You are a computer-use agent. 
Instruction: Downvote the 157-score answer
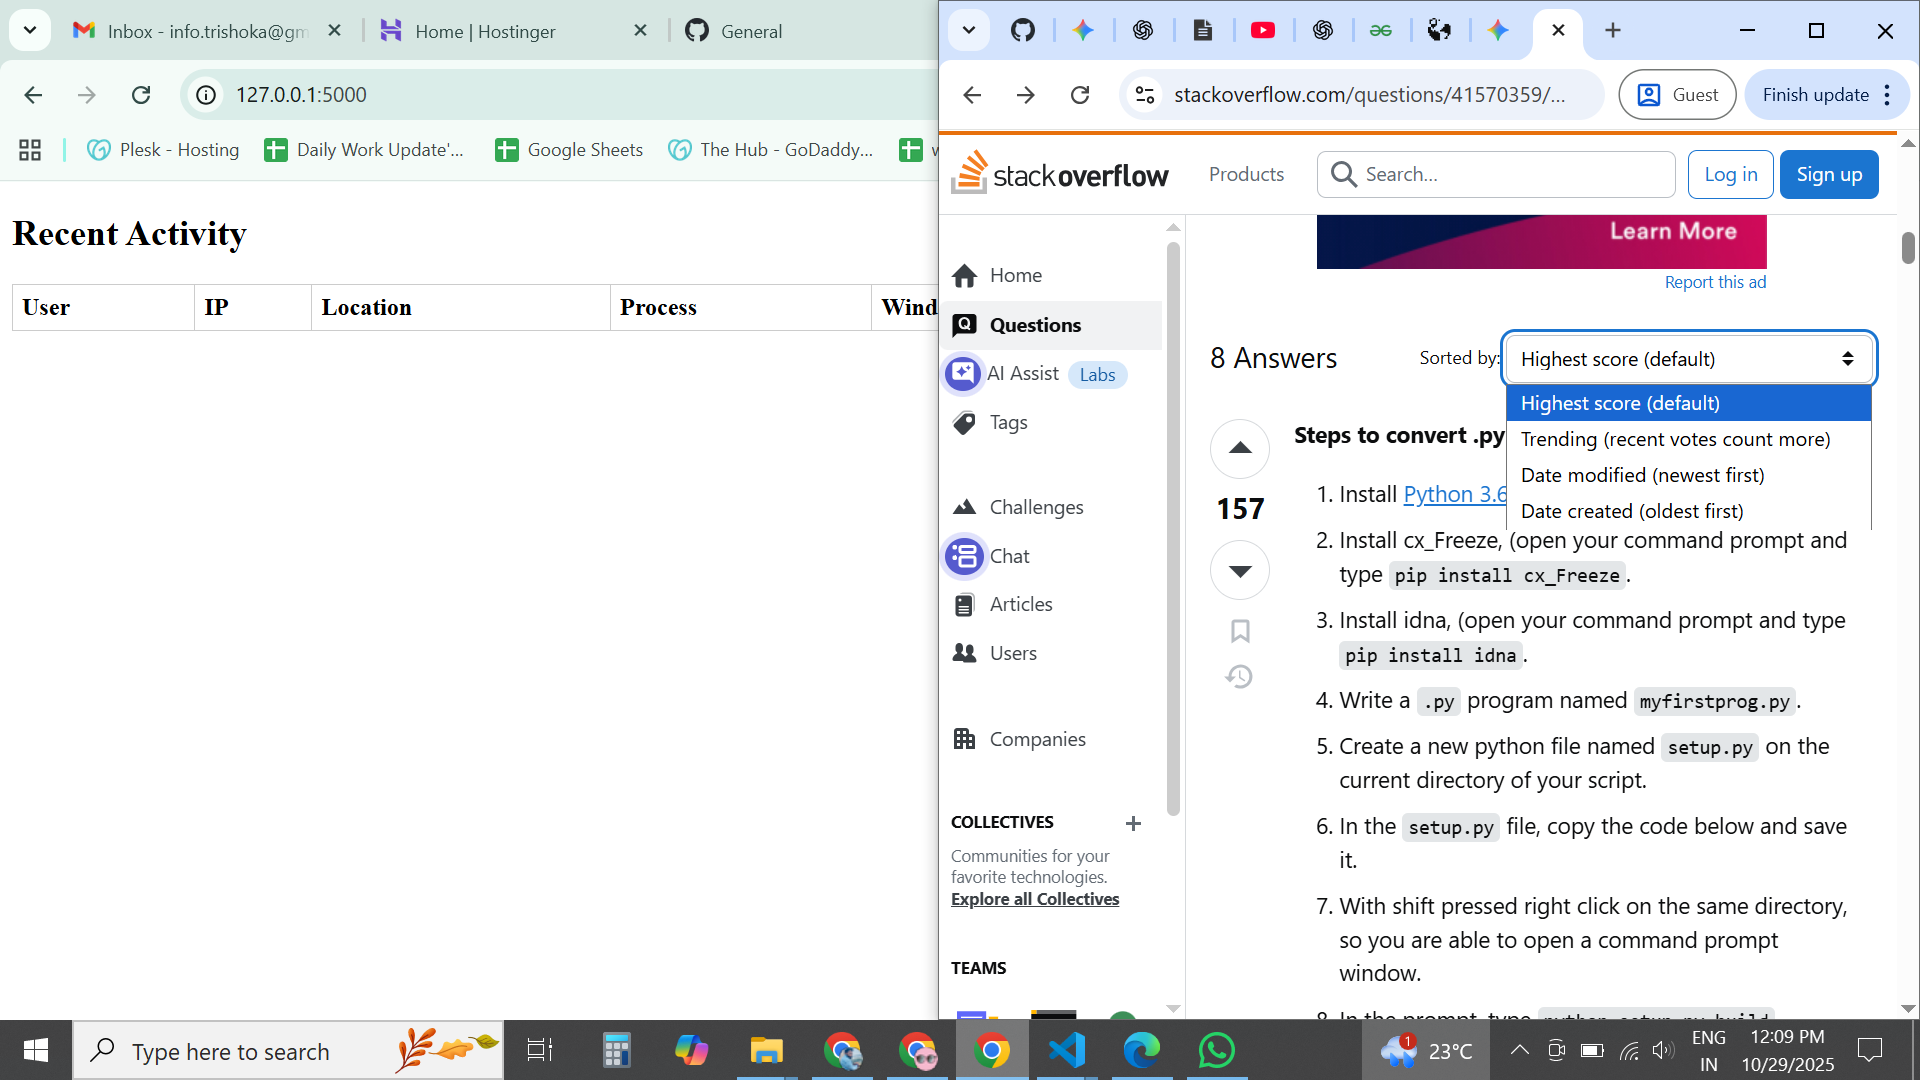point(1239,571)
